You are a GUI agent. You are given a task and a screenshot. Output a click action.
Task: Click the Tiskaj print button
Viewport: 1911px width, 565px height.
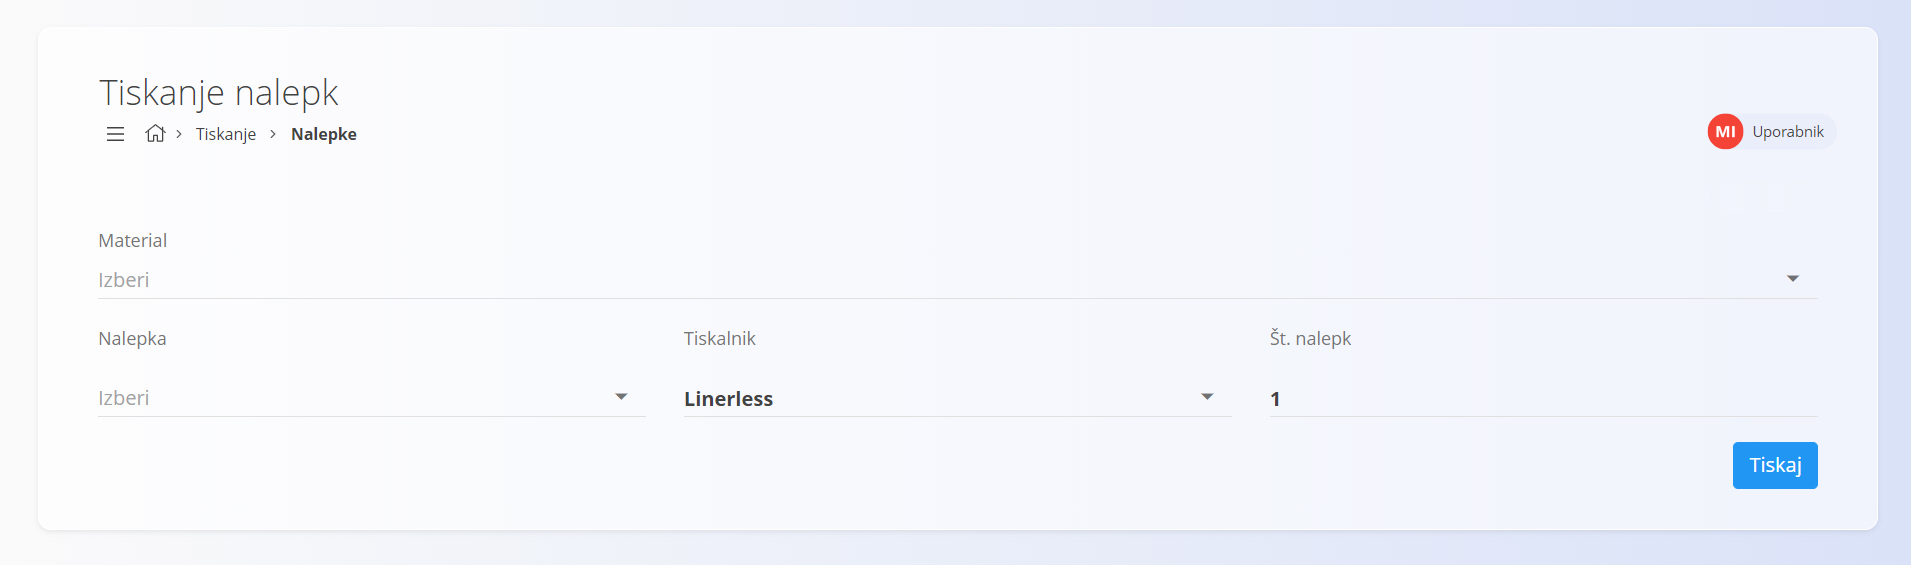coord(1775,465)
